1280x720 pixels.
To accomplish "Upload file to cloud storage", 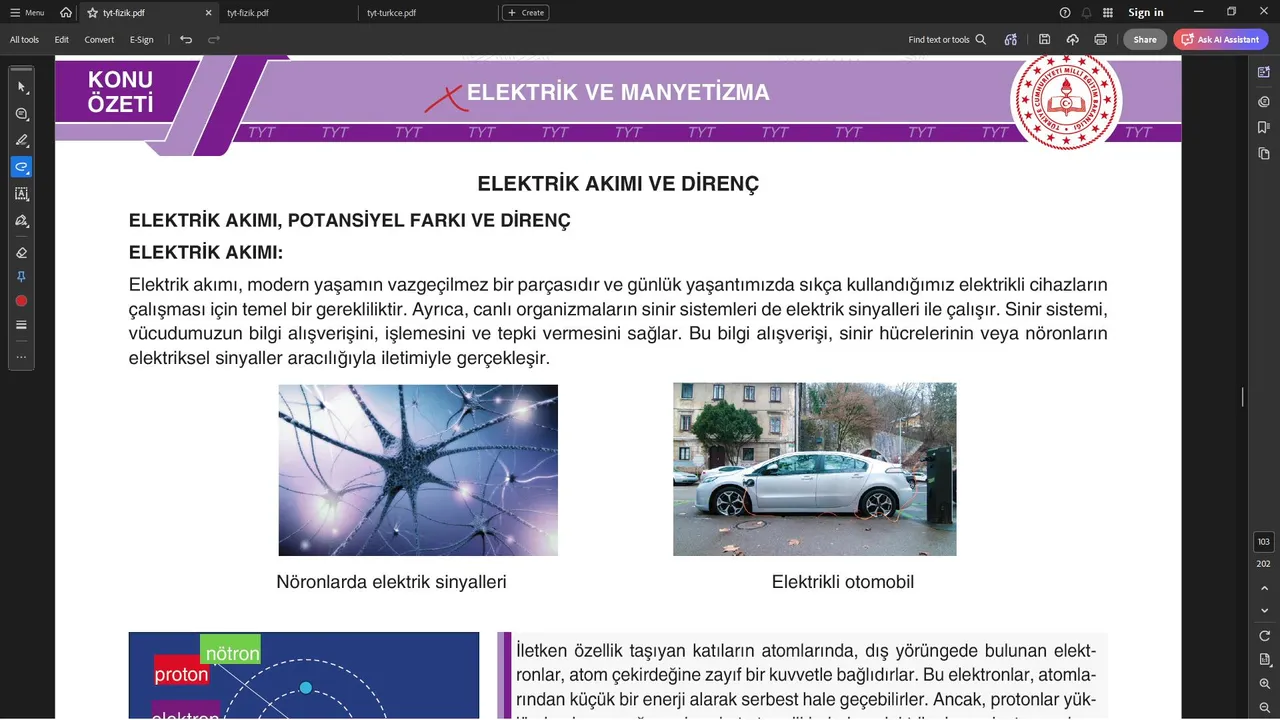I will pyautogui.click(x=1073, y=40).
